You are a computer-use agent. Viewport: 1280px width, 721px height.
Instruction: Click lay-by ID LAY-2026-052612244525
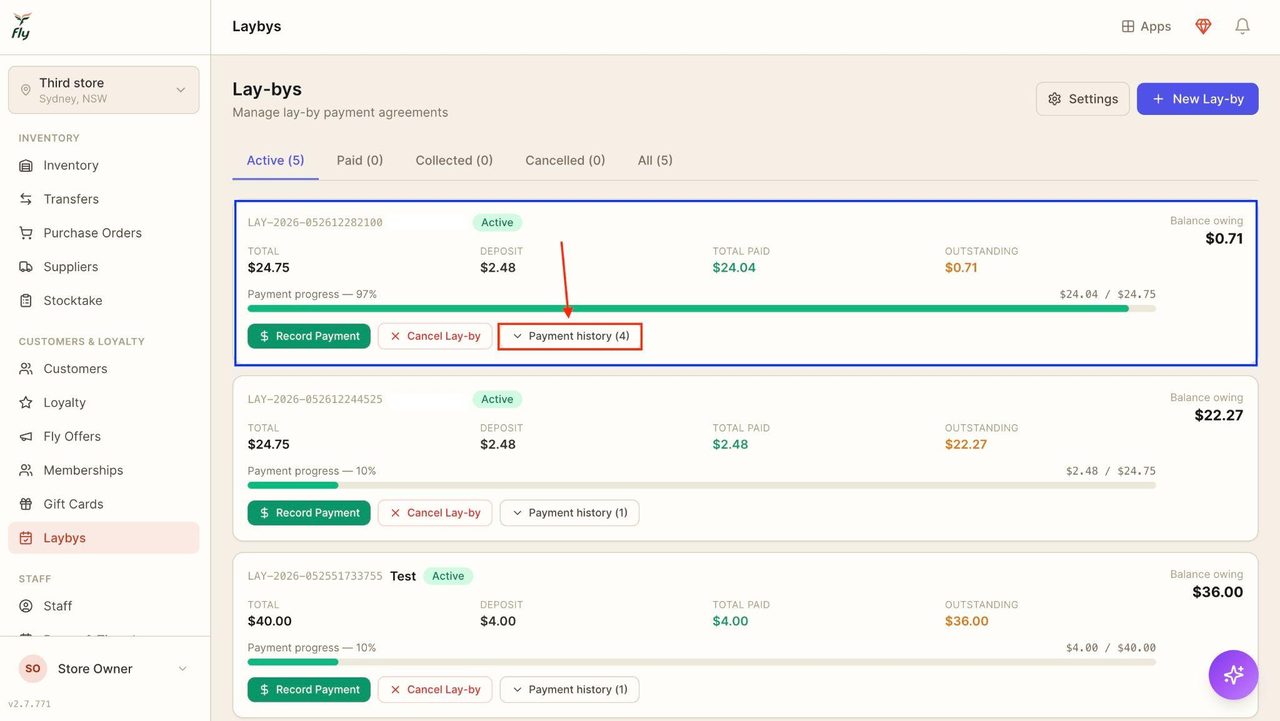click(x=315, y=400)
